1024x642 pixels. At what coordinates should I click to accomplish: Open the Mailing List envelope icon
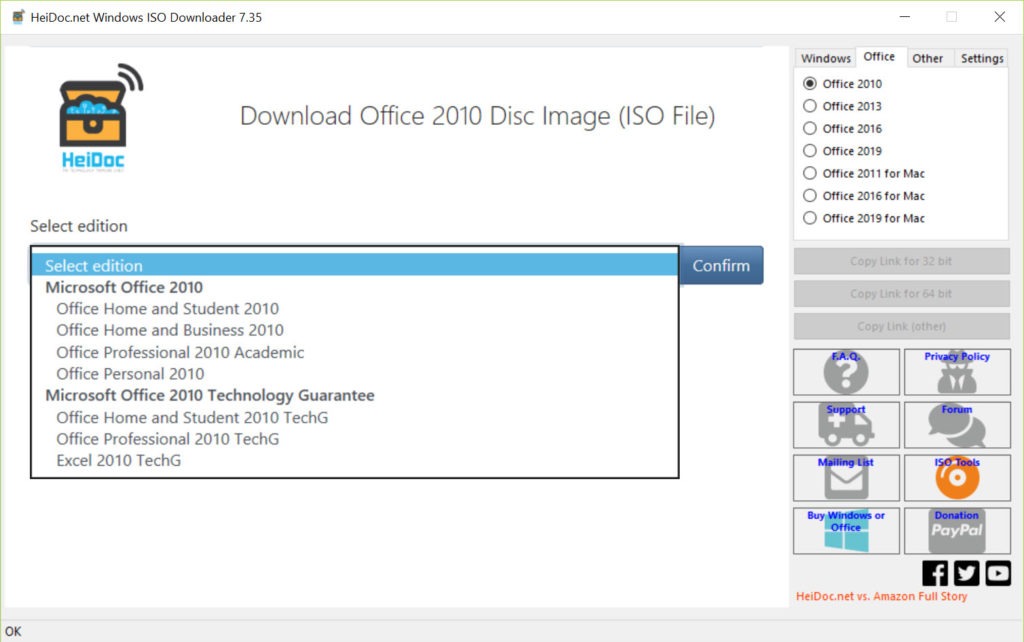point(846,478)
